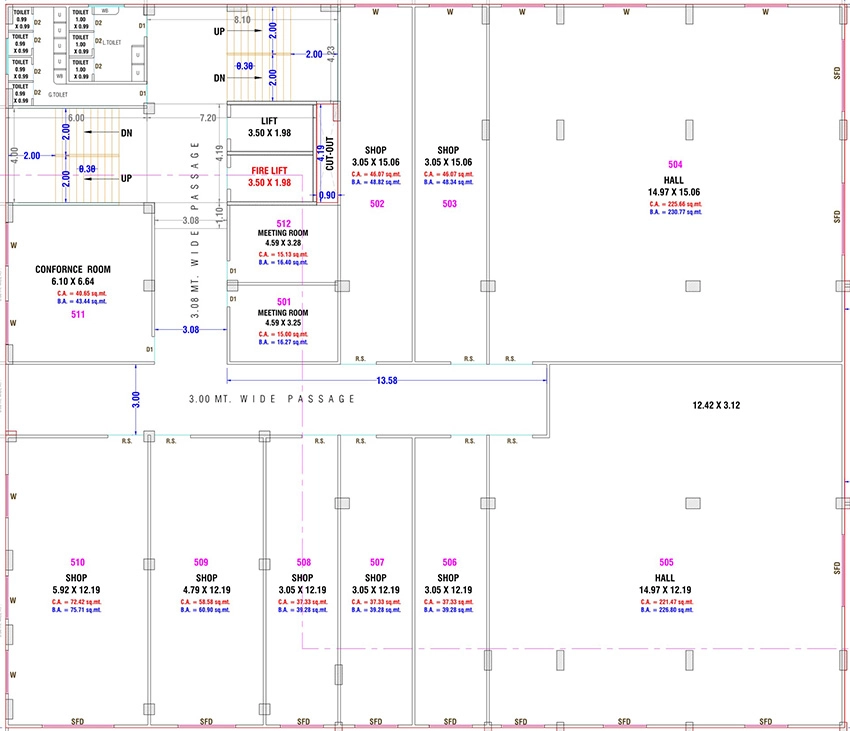This screenshot has width=850, height=731.
Task: Click 'B.A. = 16.27 sq.mt.' area value
Action: coord(283,342)
